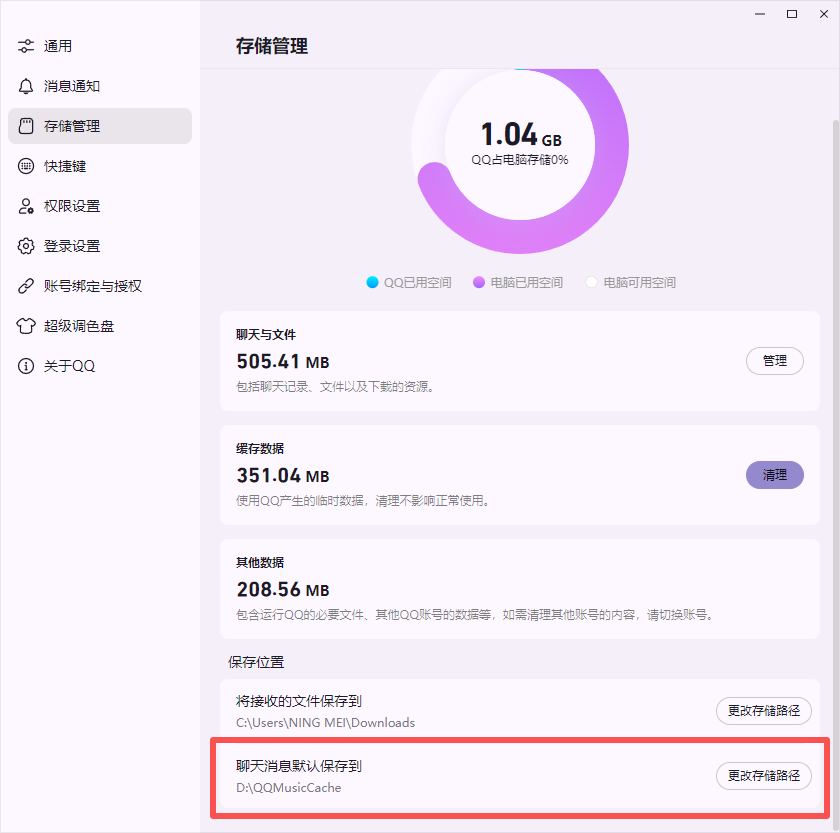Select the 快捷键 keyboard icon
This screenshot has width=840, height=833.
click(x=26, y=166)
